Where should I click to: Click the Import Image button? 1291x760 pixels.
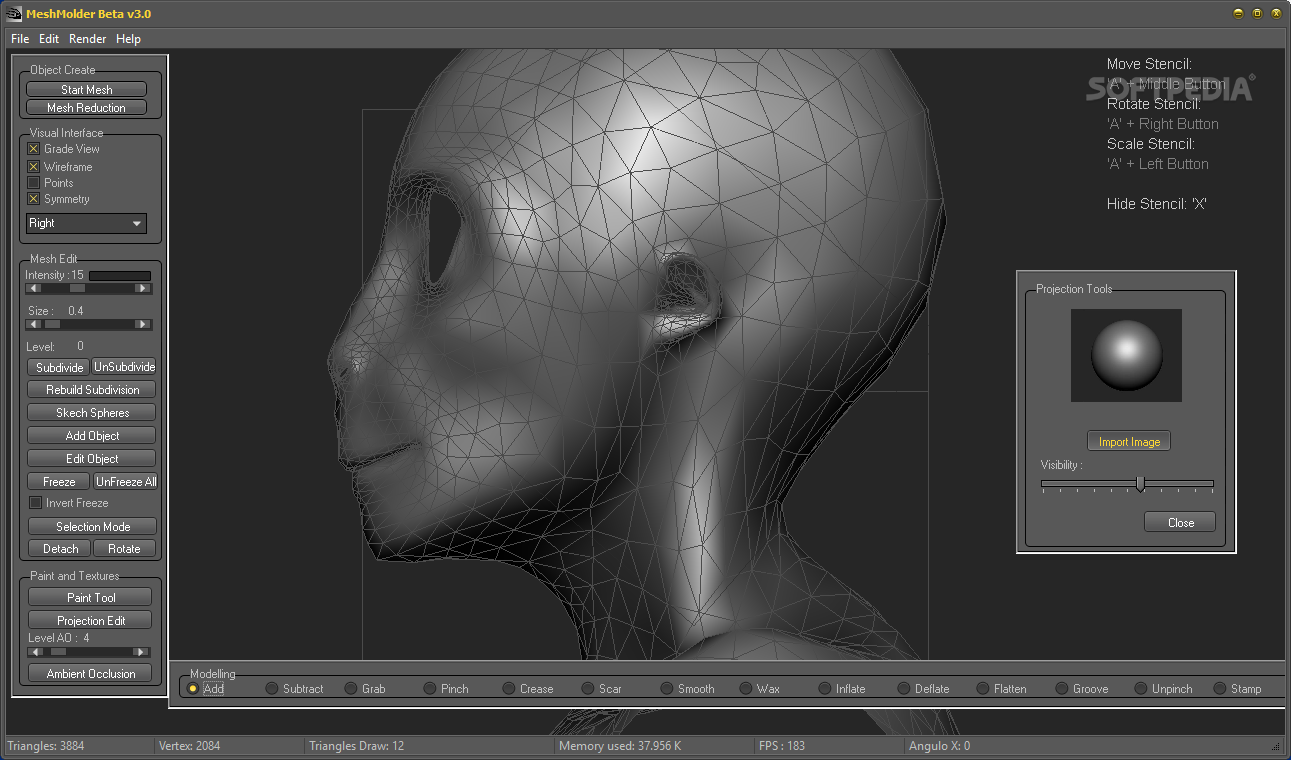coord(1129,442)
